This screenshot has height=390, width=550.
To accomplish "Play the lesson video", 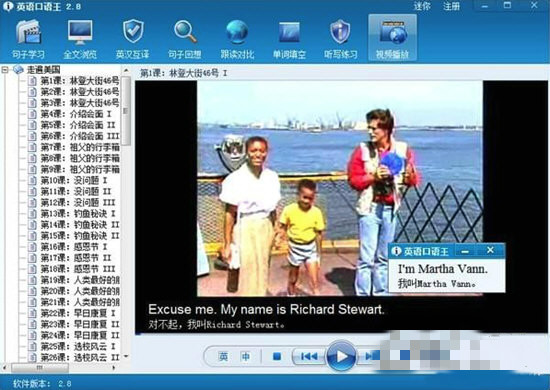I will (342, 356).
